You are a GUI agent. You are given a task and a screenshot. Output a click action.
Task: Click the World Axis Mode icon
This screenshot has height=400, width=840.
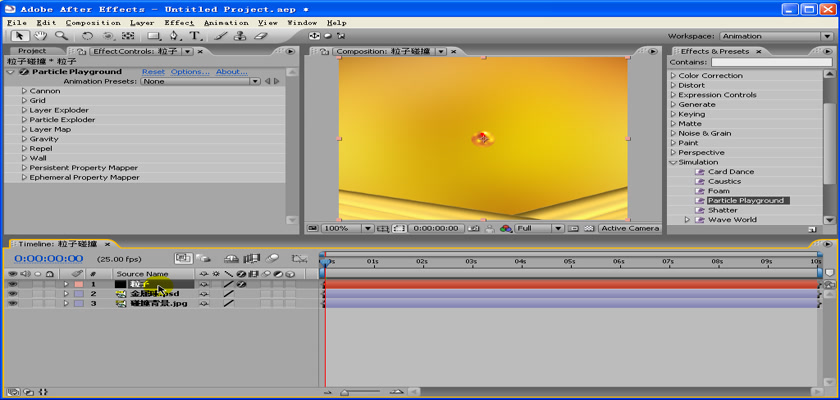(327, 36)
